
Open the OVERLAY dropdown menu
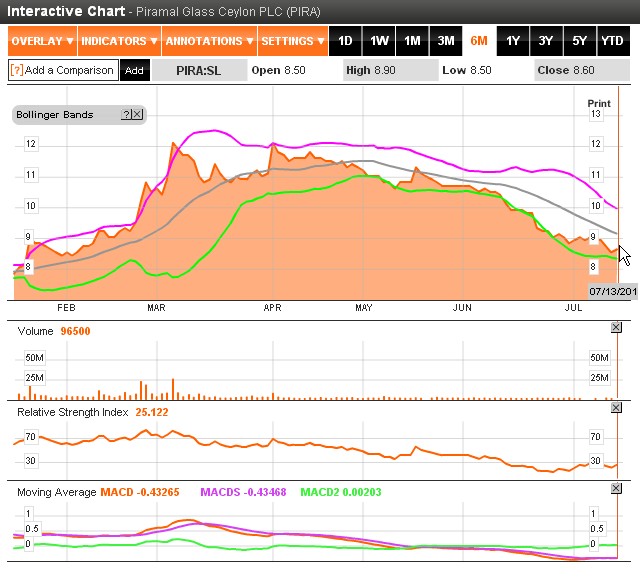pos(42,41)
